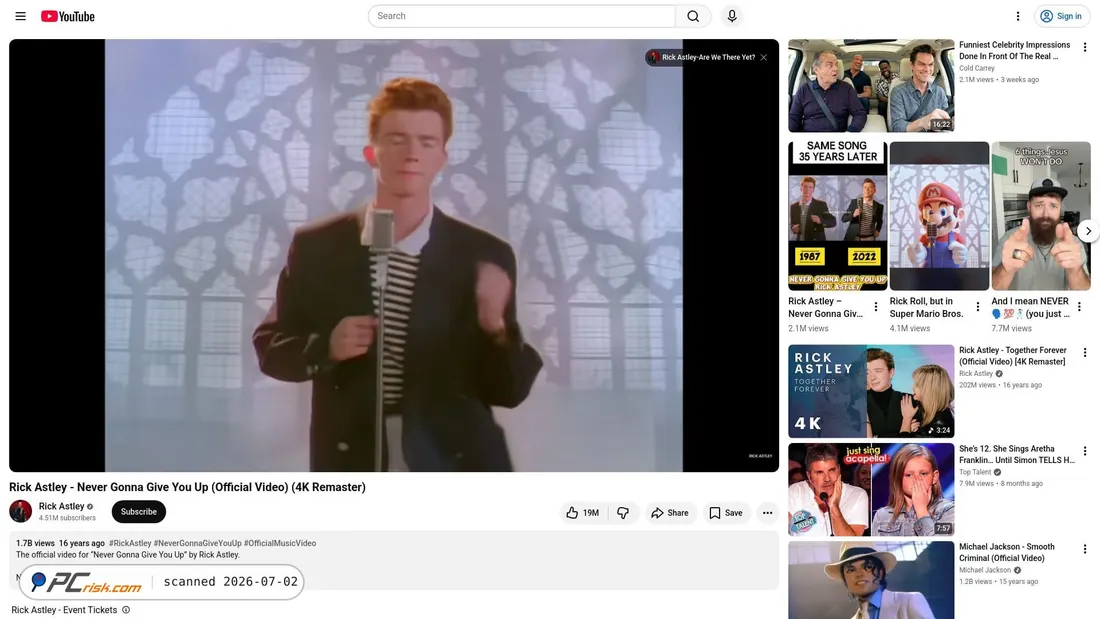Viewport: 1100px width, 619px height.
Task: Dismiss the 'Are We There Yet?' card
Action: (763, 58)
